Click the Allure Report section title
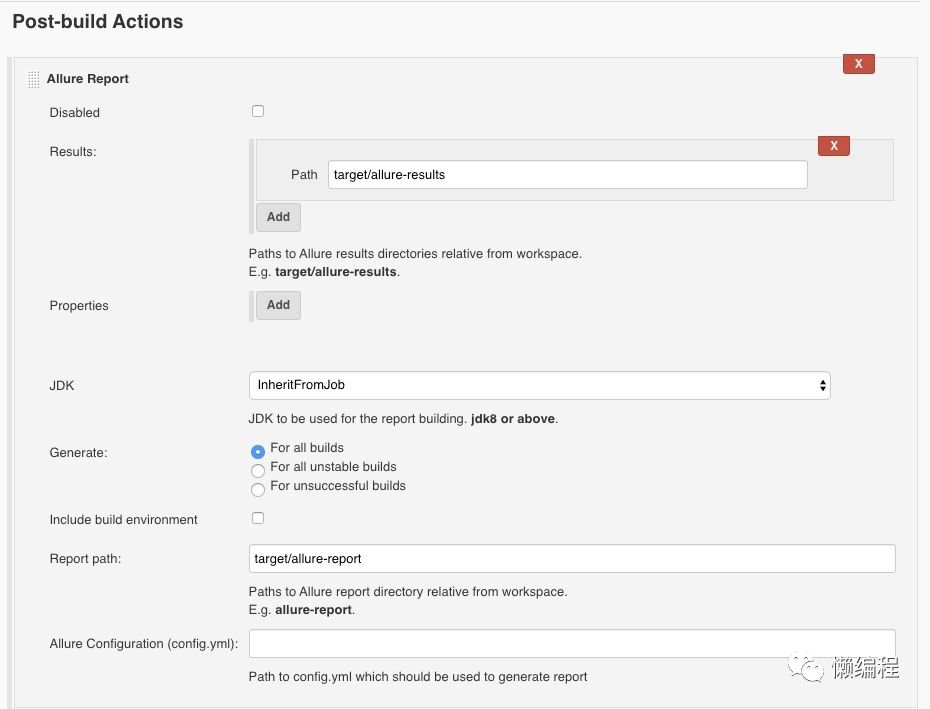 (x=88, y=79)
